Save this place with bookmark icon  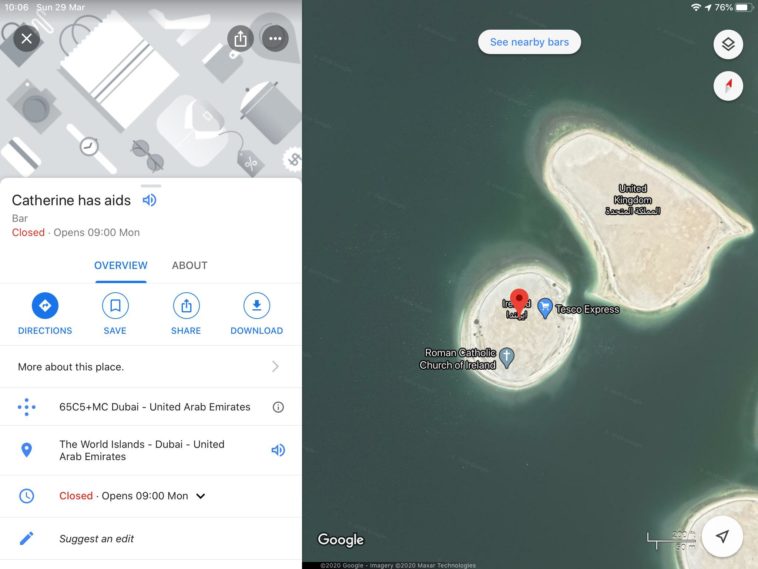115,314
